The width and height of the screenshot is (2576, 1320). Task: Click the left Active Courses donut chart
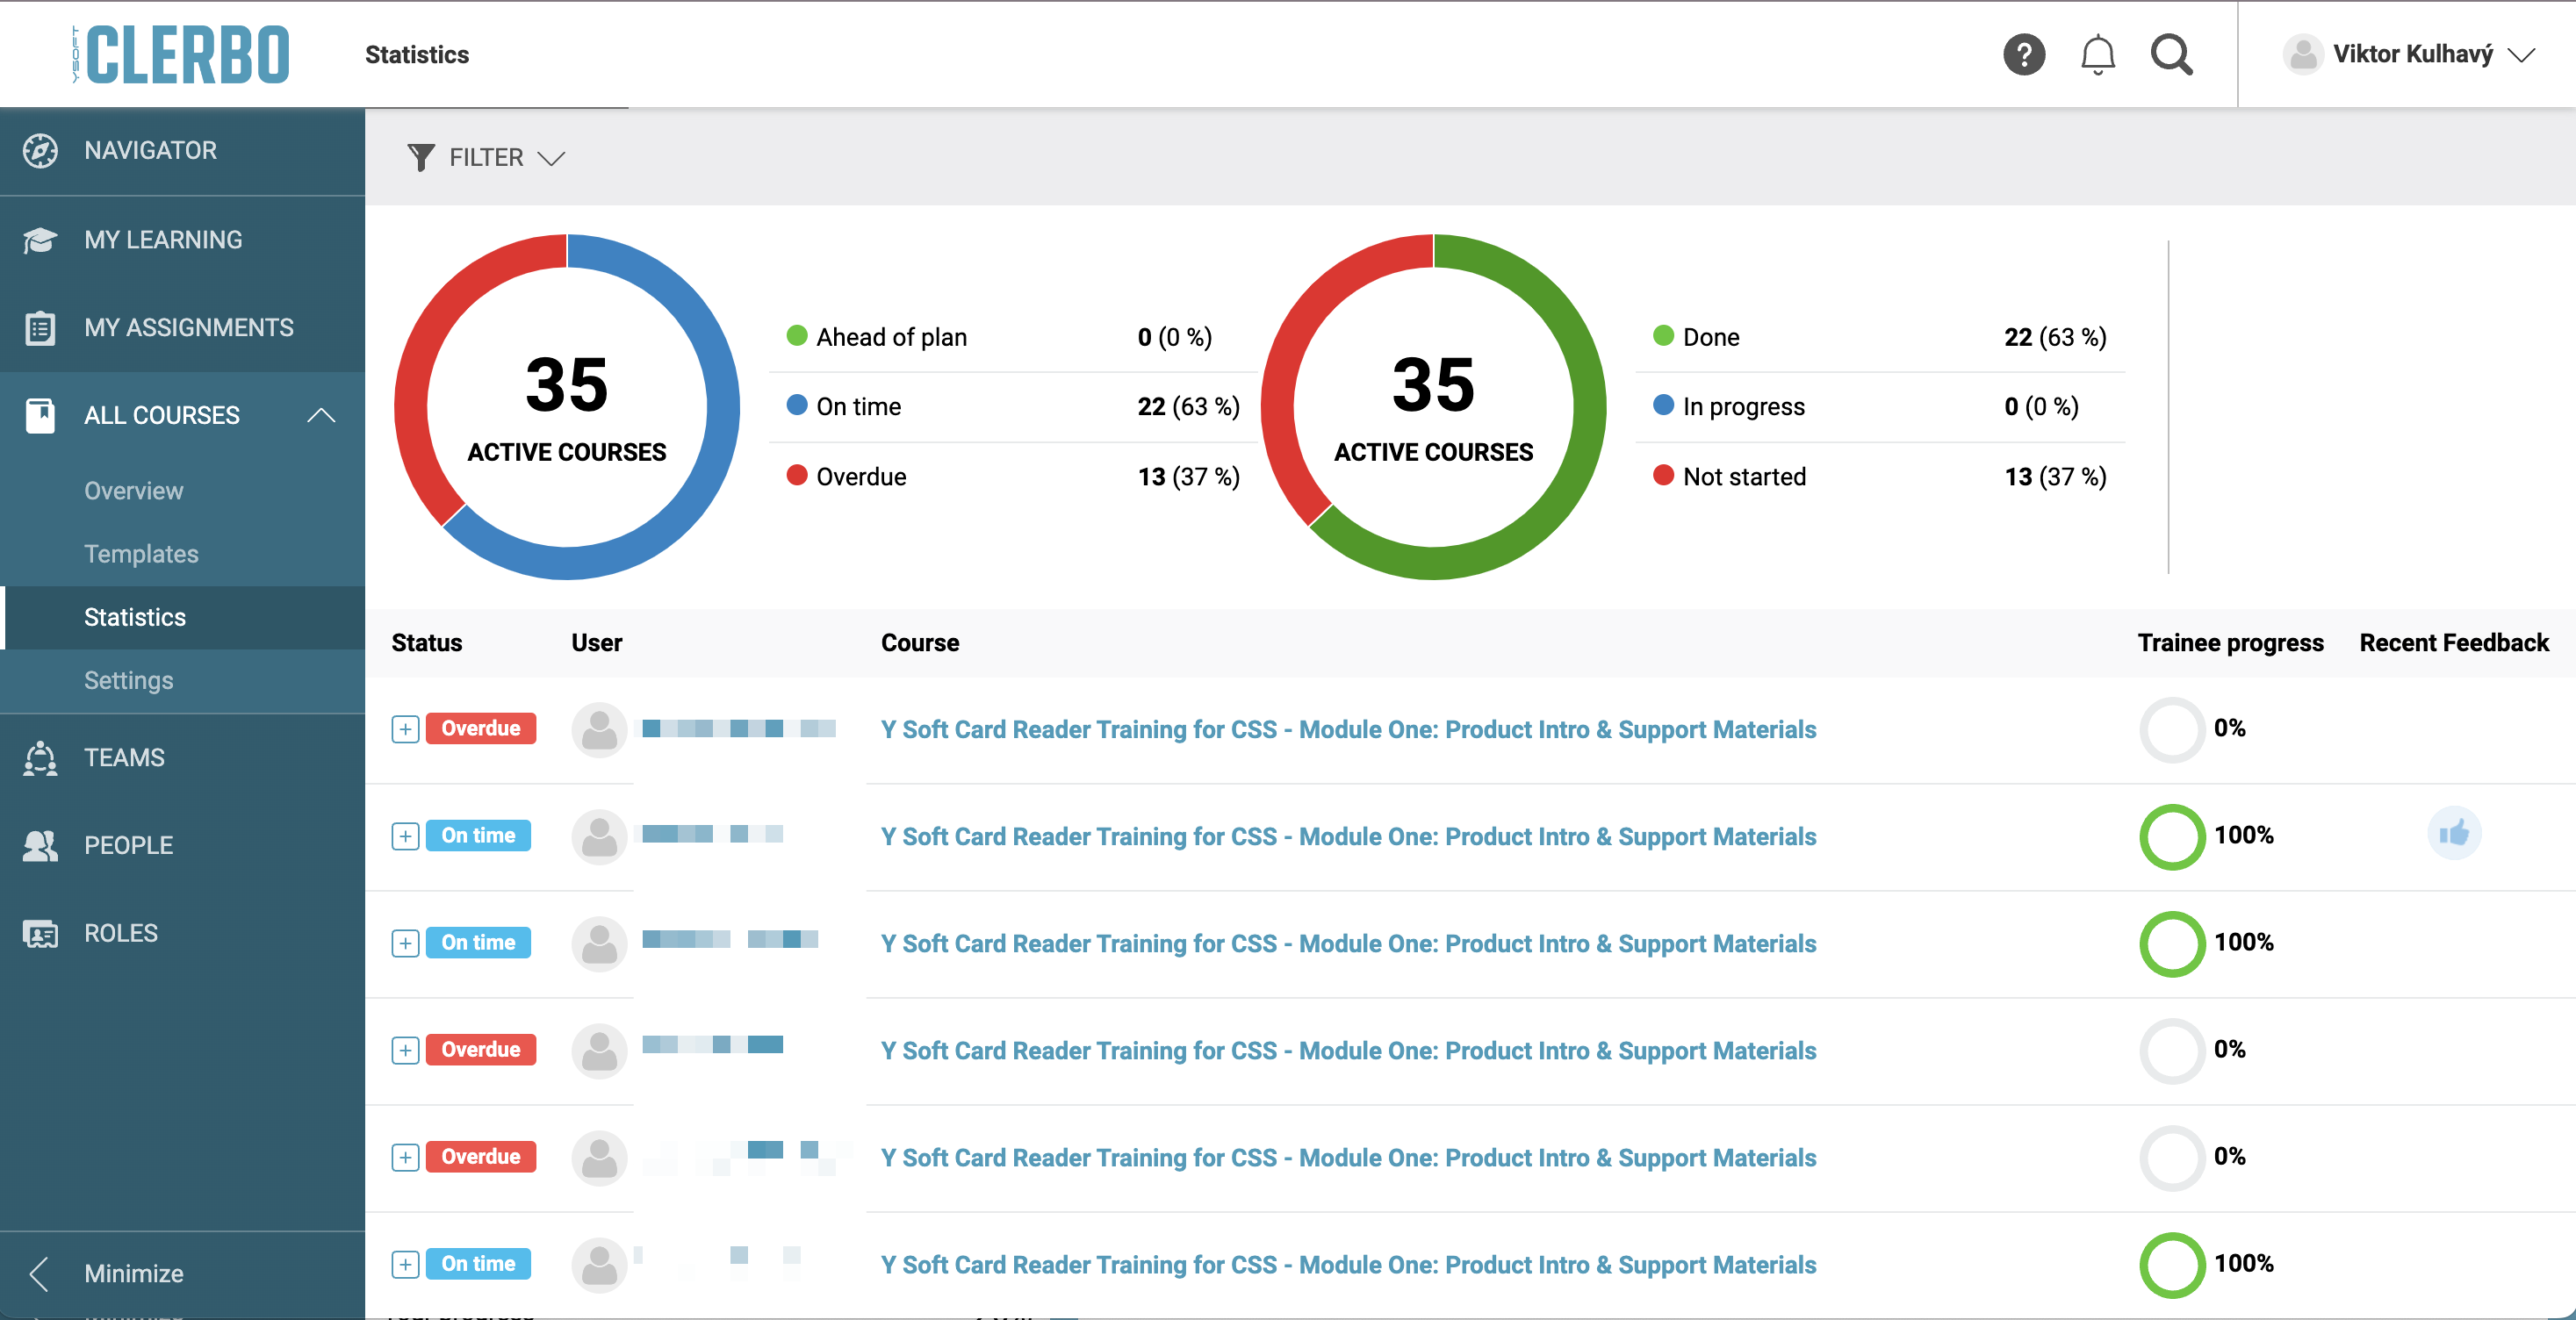pos(567,407)
